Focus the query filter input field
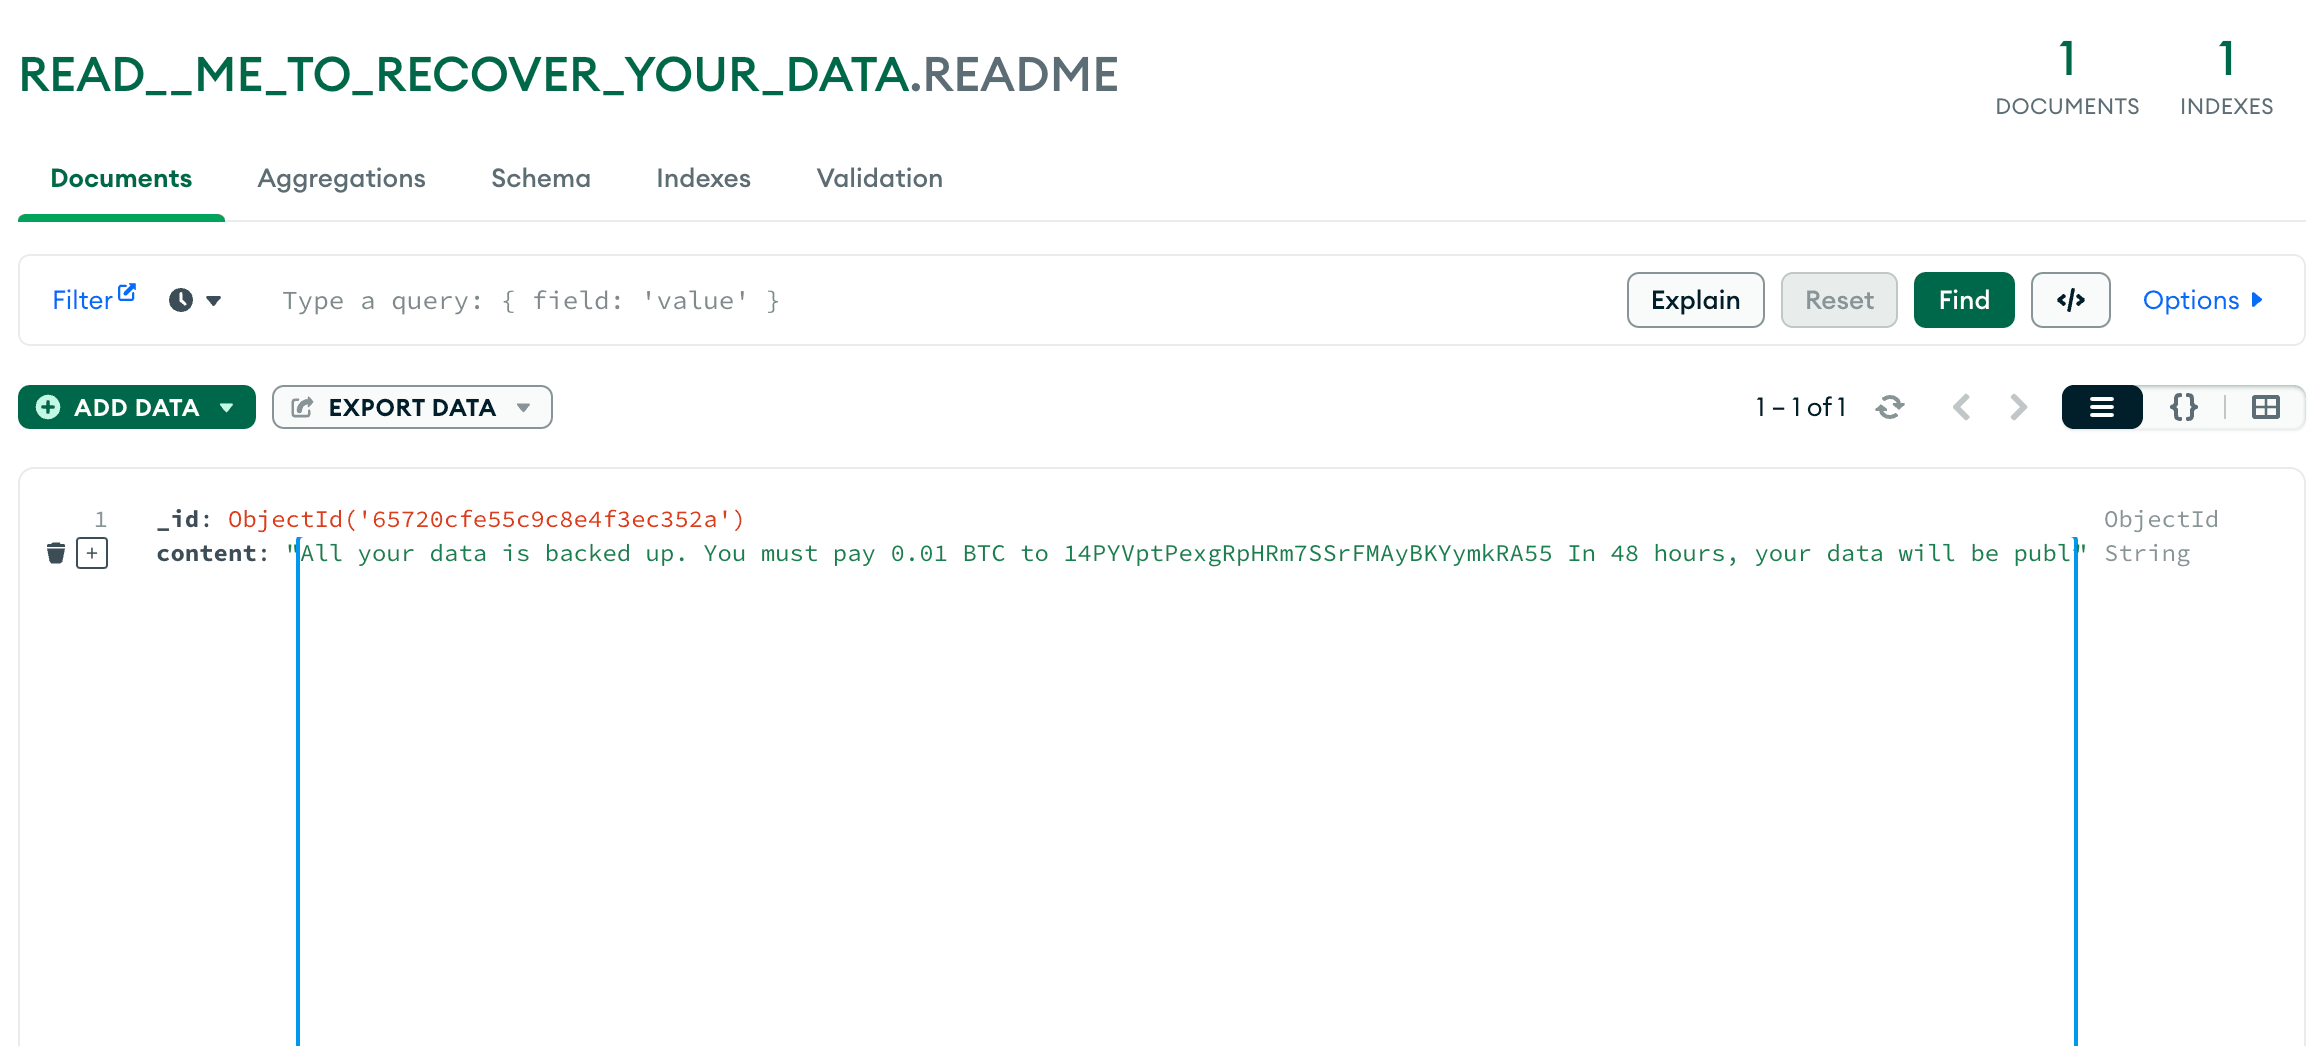The image size is (2318, 1046). coord(900,300)
